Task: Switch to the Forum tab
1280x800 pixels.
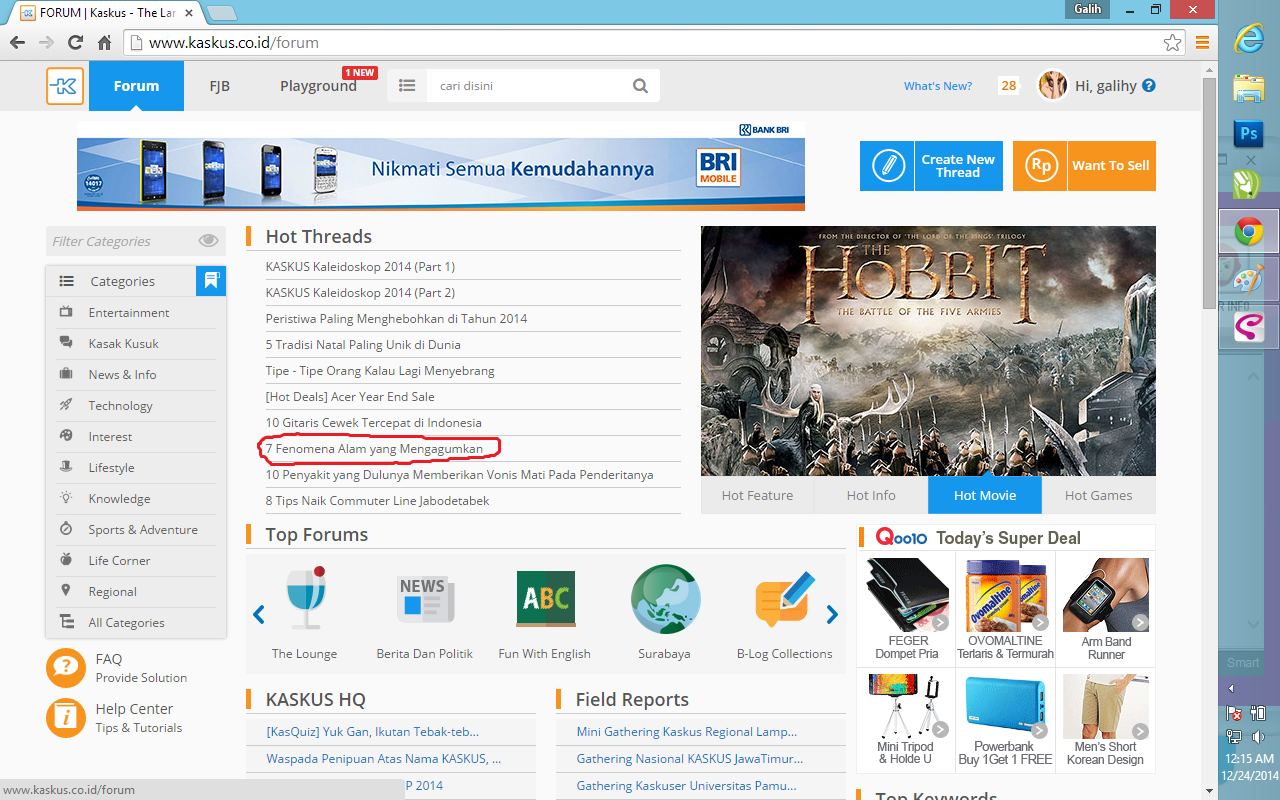Action: pos(136,86)
